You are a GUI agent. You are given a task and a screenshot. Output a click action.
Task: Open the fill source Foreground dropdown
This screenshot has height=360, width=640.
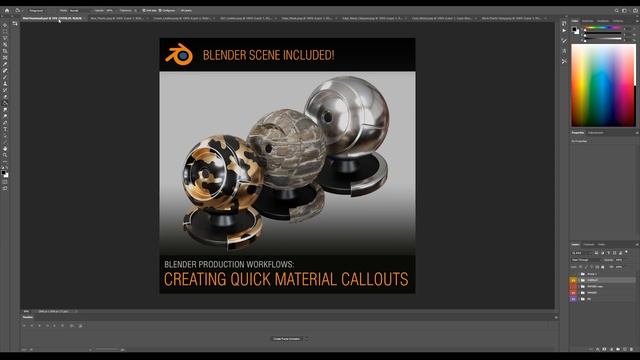[x=38, y=11]
